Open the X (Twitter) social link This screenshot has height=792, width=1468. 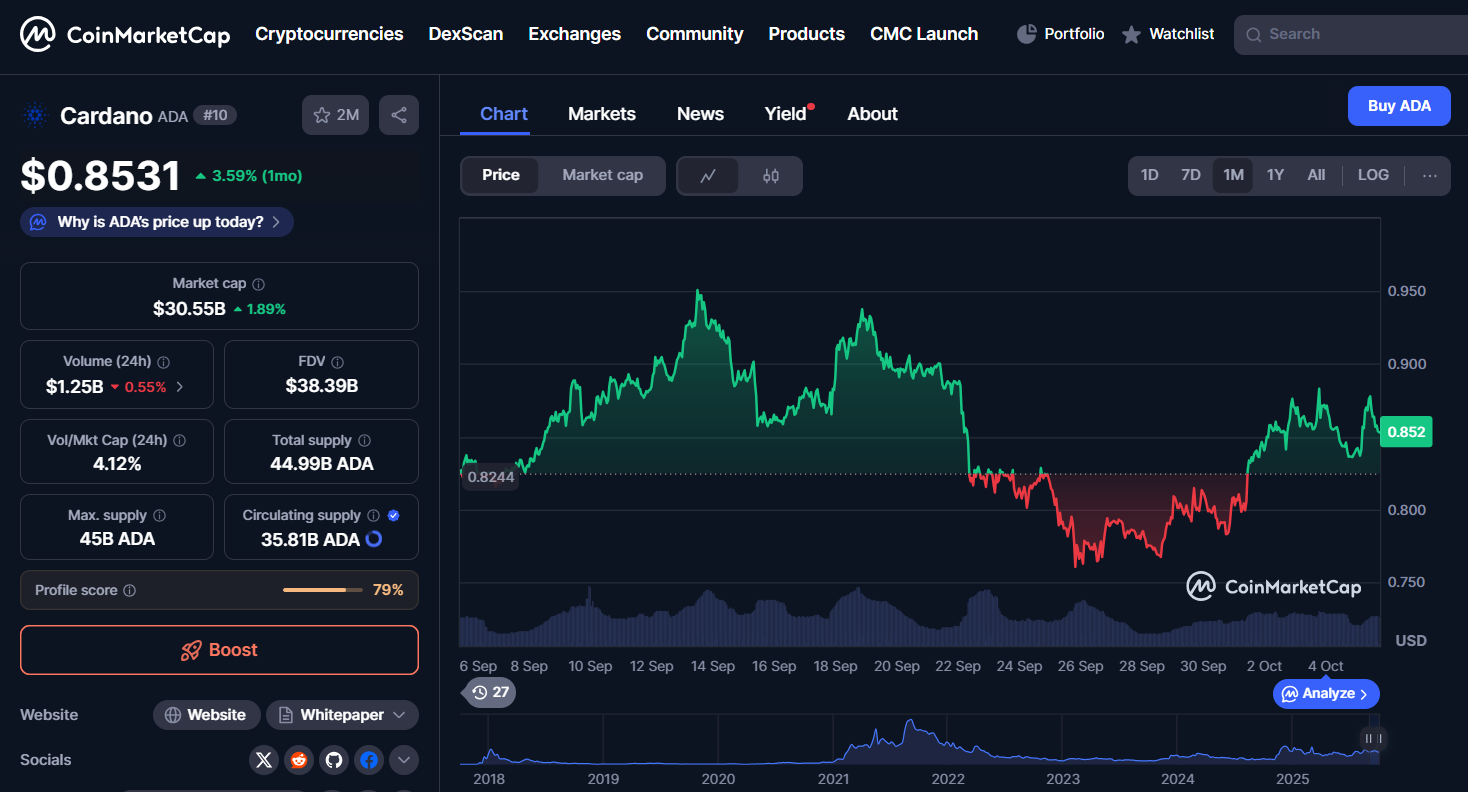point(264,760)
